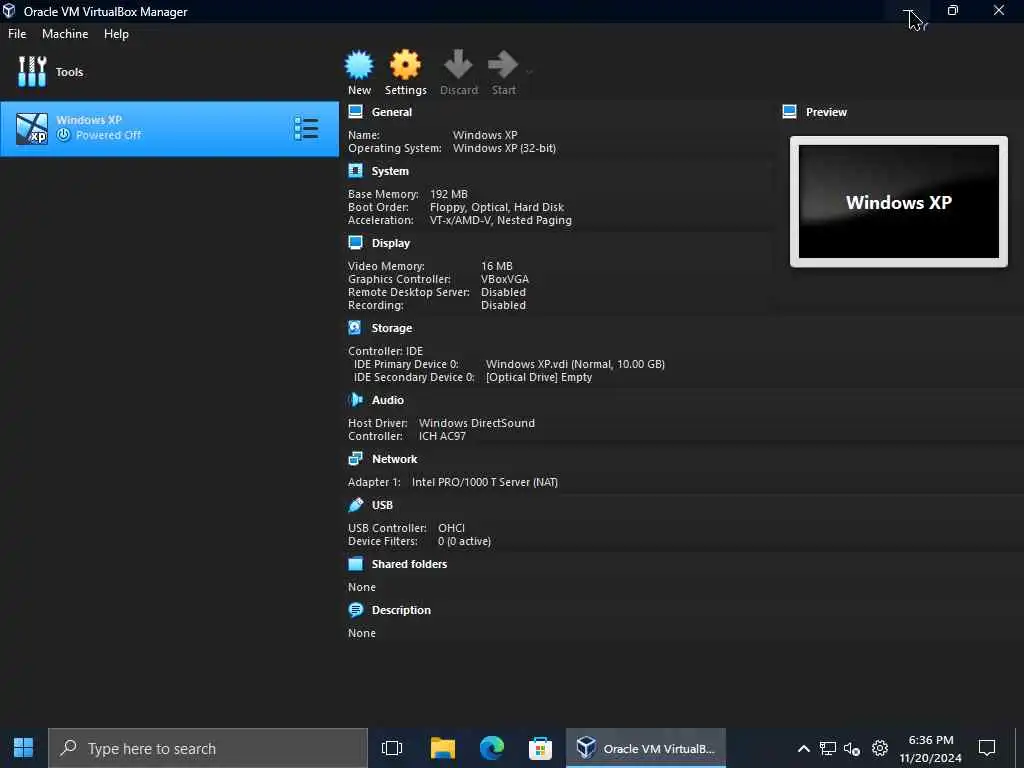The image size is (1024, 768).
Task: Click the network icon in system tray
Action: (827, 748)
